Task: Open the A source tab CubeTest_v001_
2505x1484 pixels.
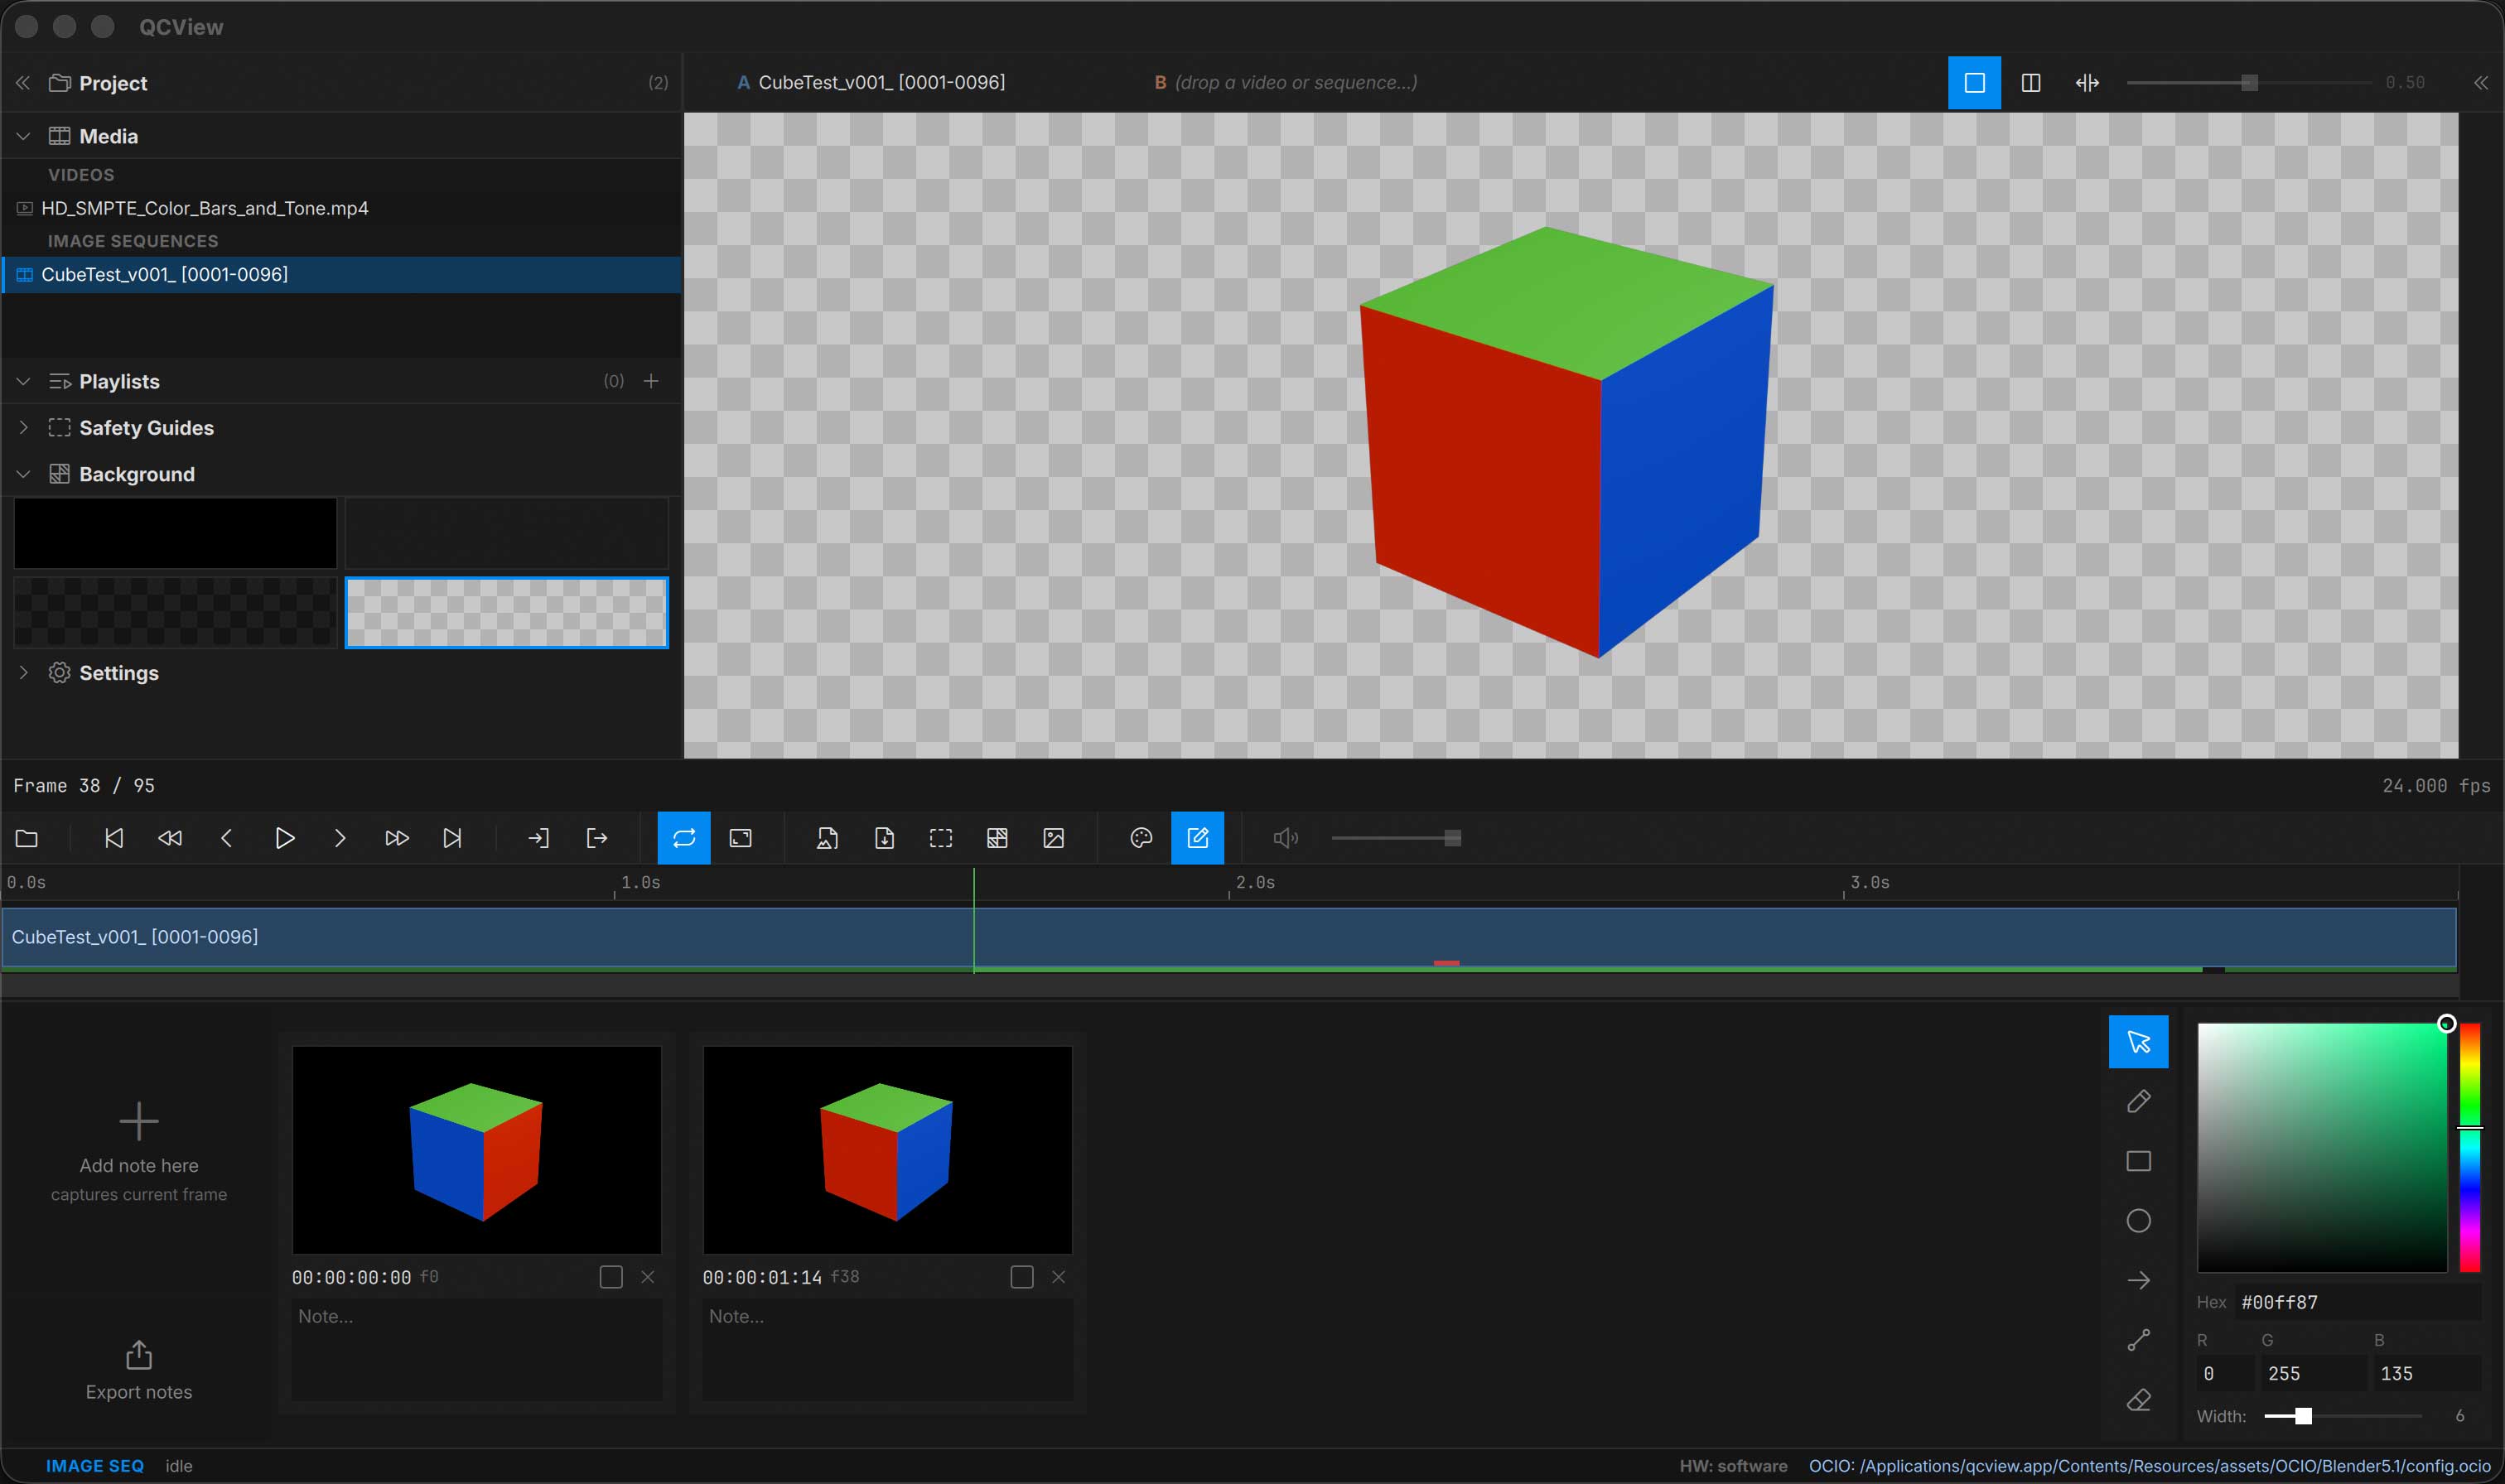Action: 871,83
